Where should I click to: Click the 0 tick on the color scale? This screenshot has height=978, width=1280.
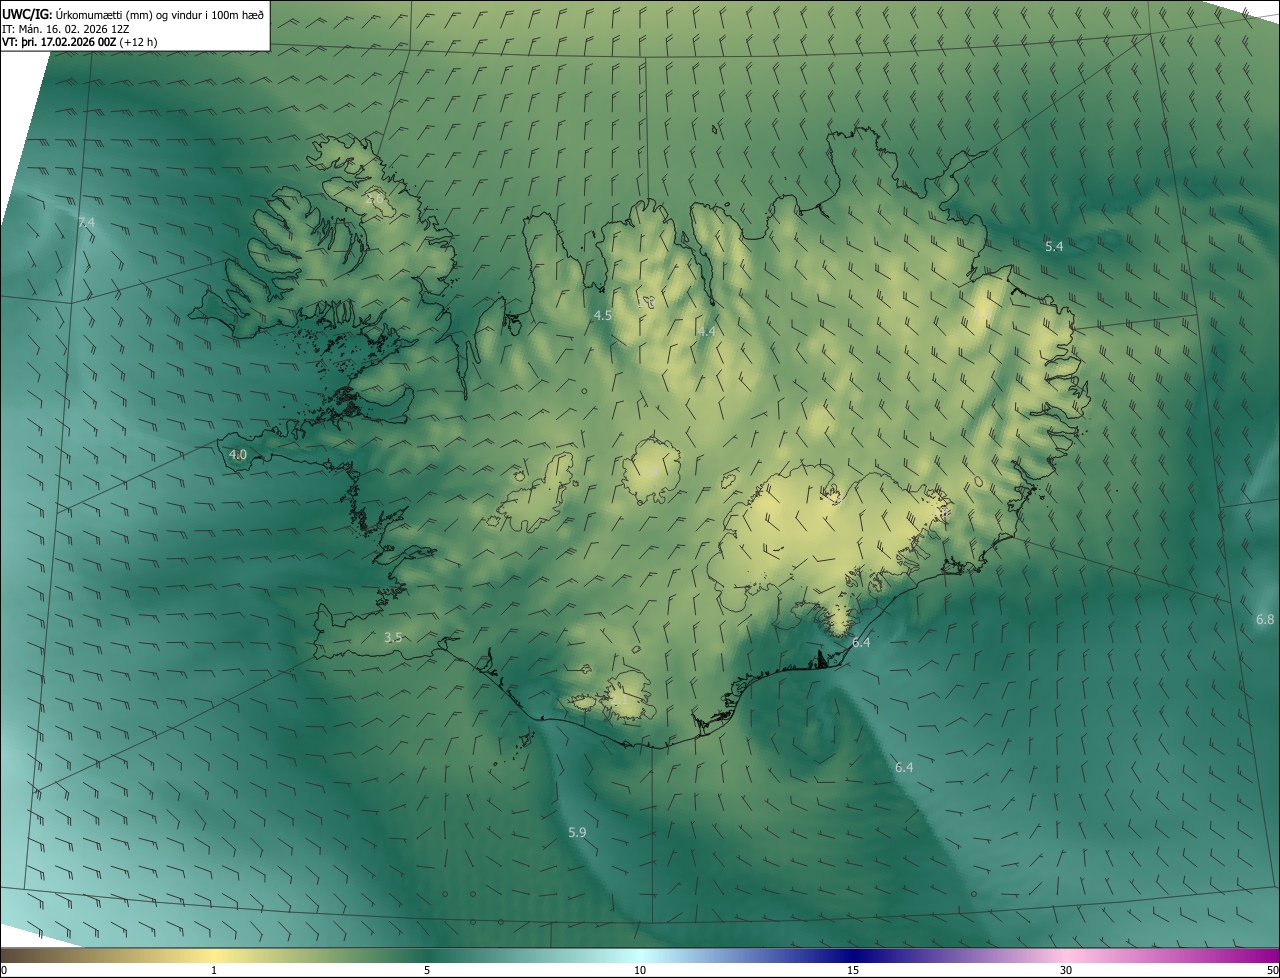3,970
